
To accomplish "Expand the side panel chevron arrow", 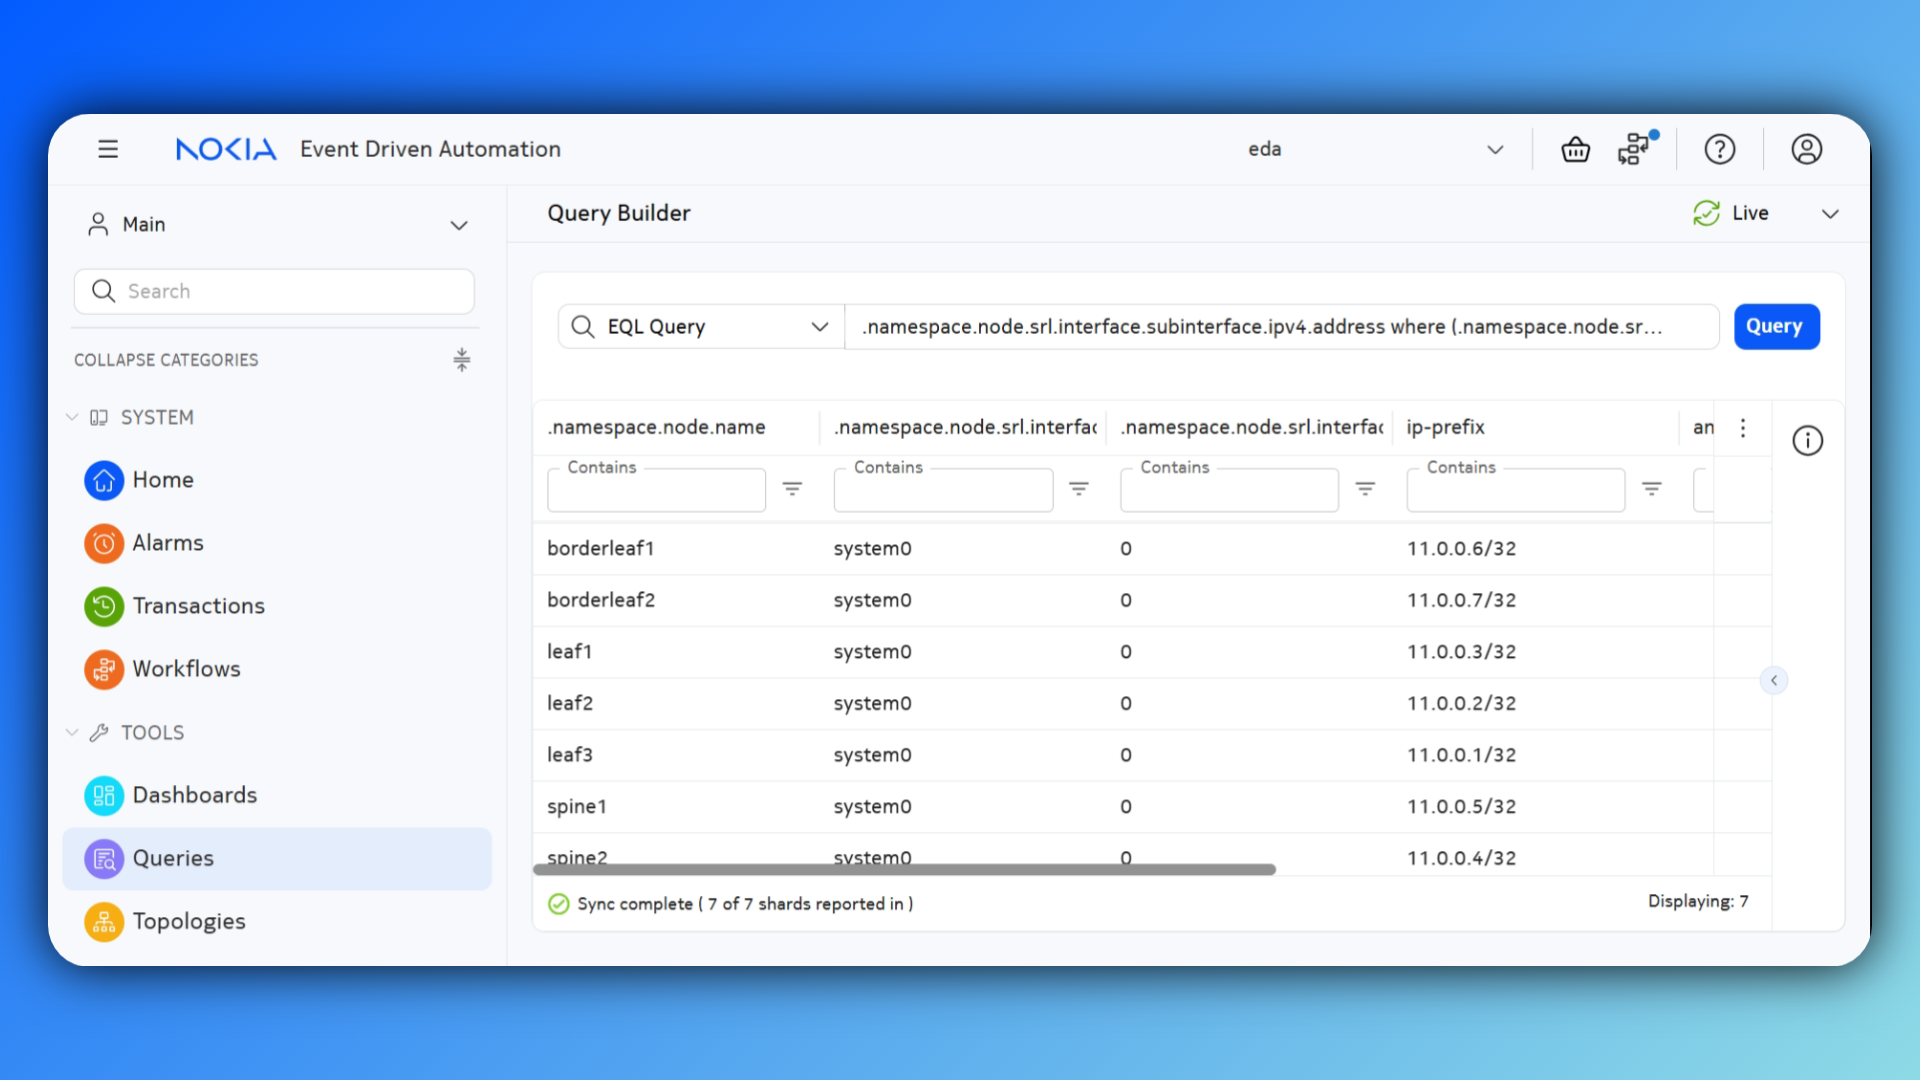I will [x=1774, y=681].
